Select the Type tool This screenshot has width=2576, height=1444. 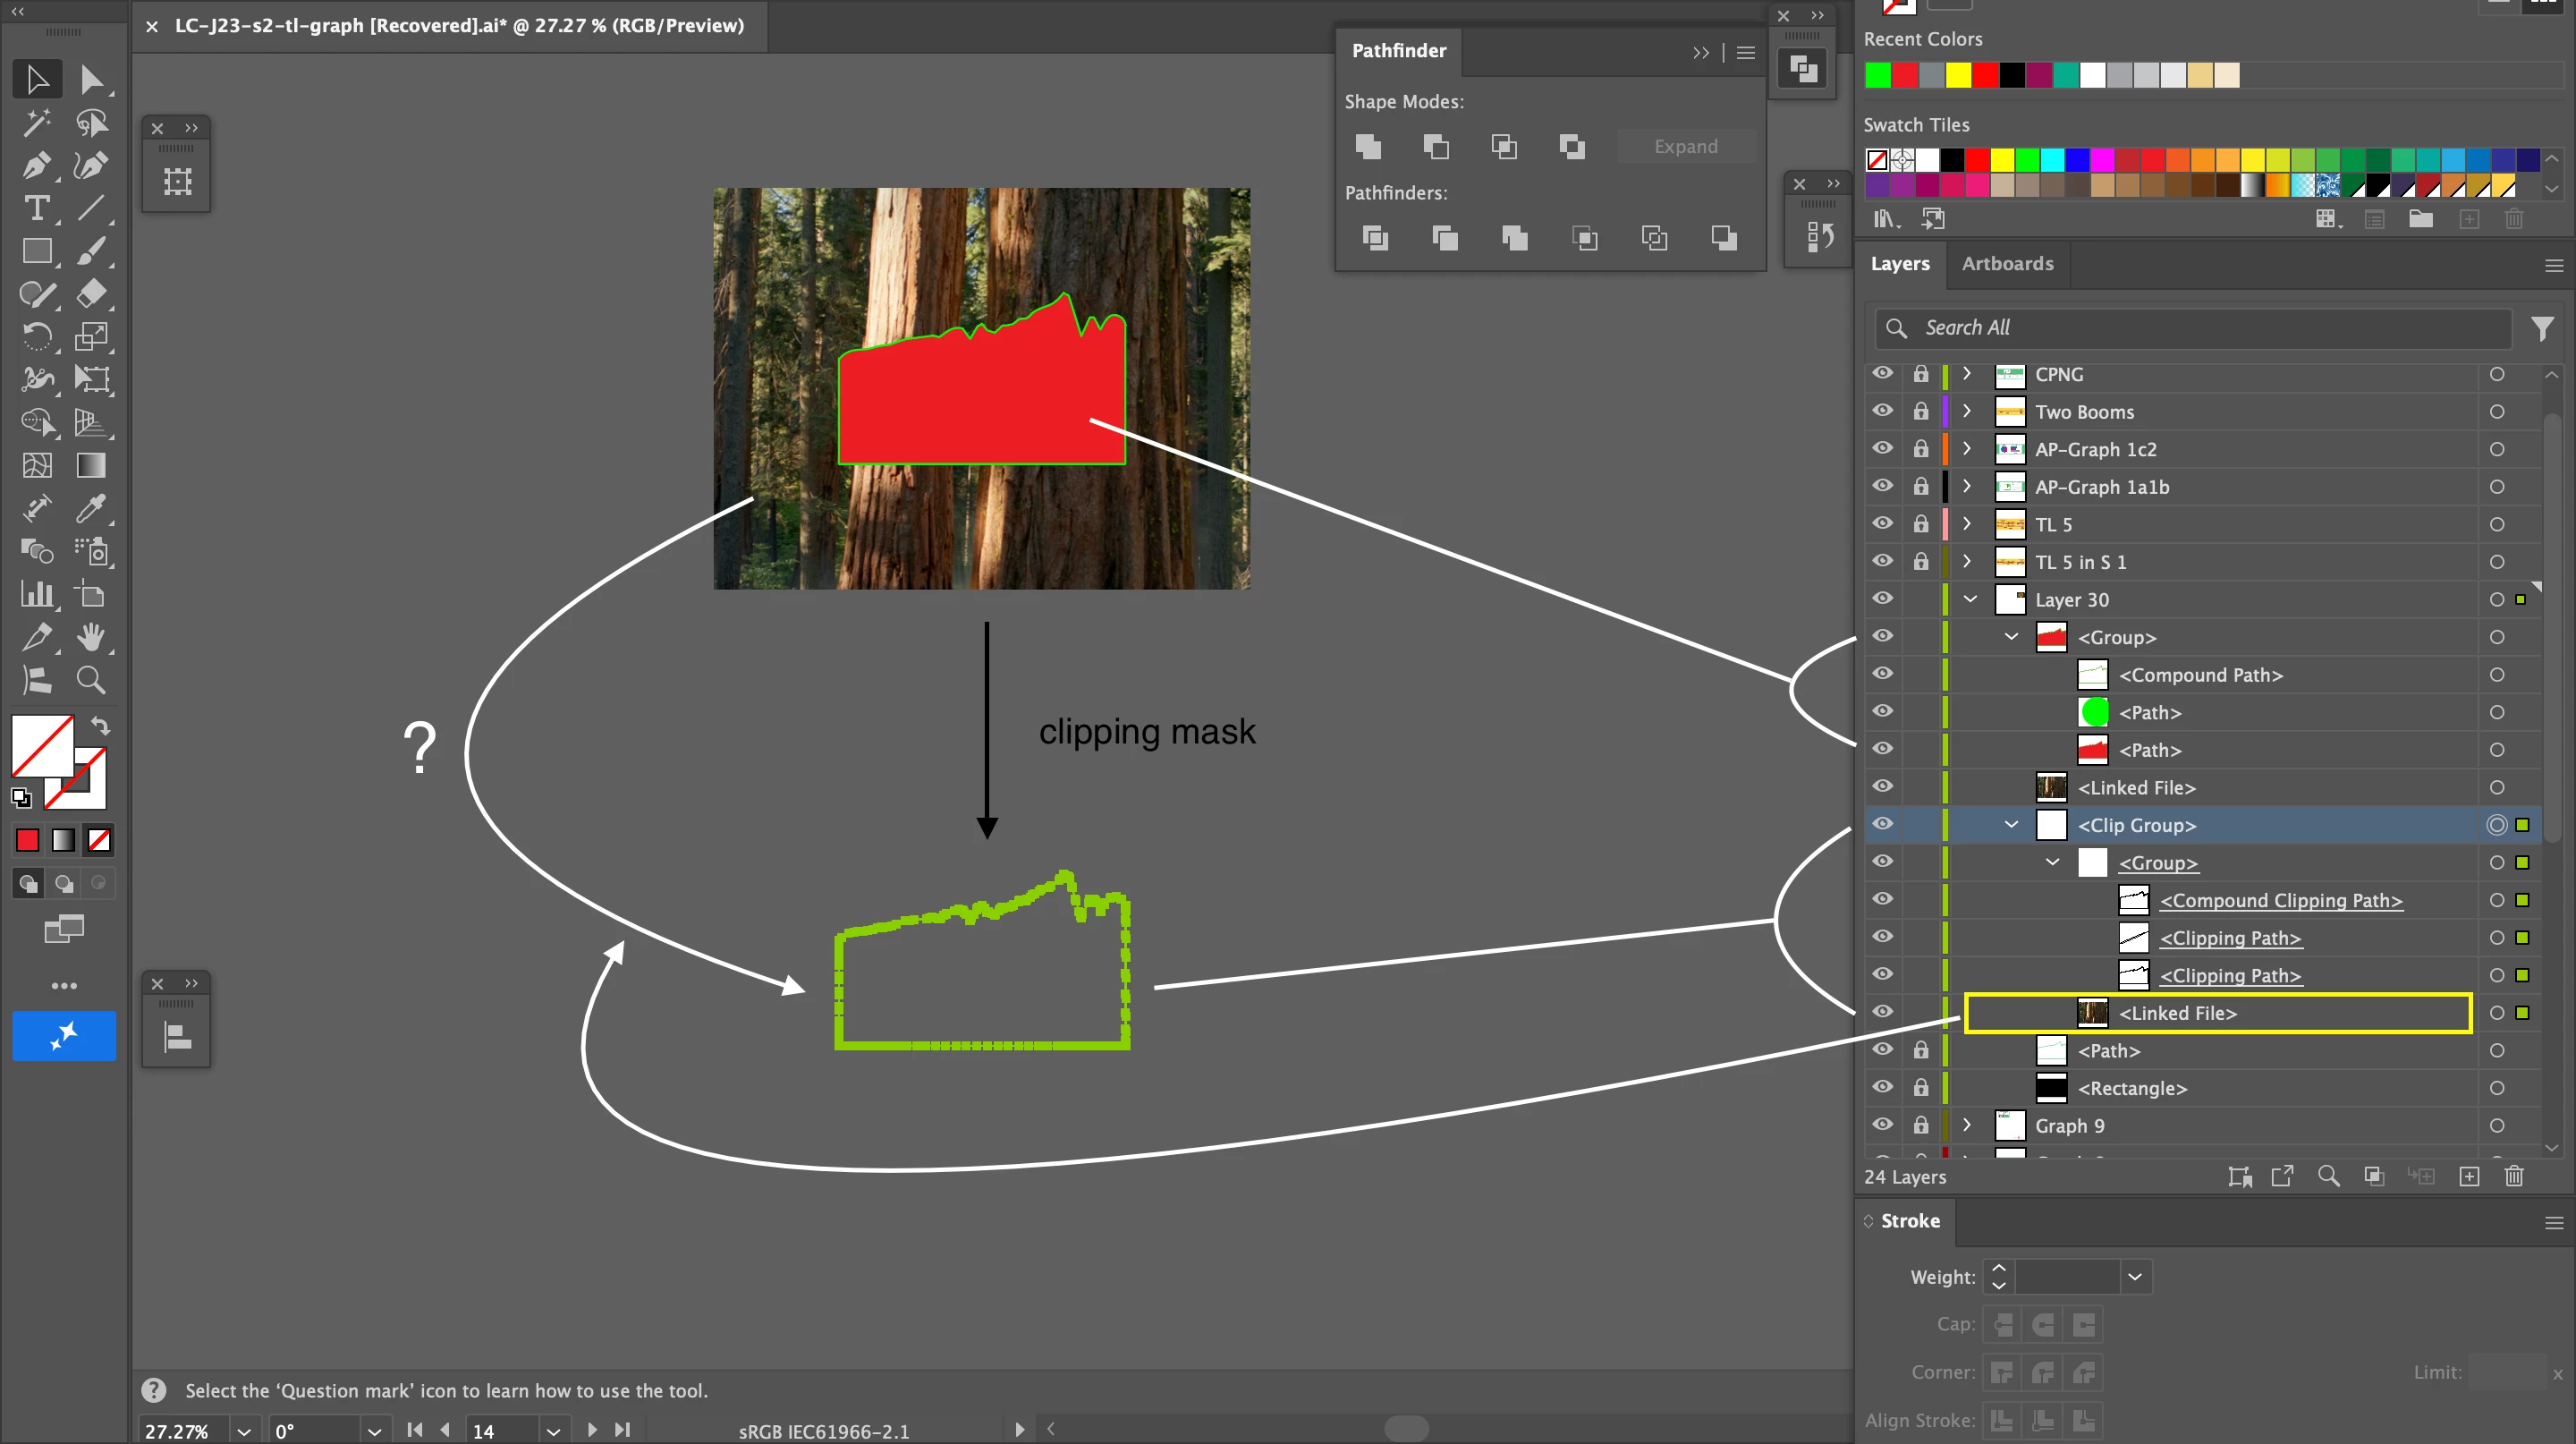tap(36, 208)
